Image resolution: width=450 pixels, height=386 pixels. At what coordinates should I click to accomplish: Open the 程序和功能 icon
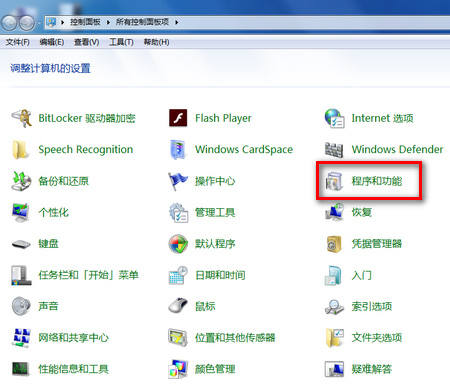pyautogui.click(x=334, y=181)
